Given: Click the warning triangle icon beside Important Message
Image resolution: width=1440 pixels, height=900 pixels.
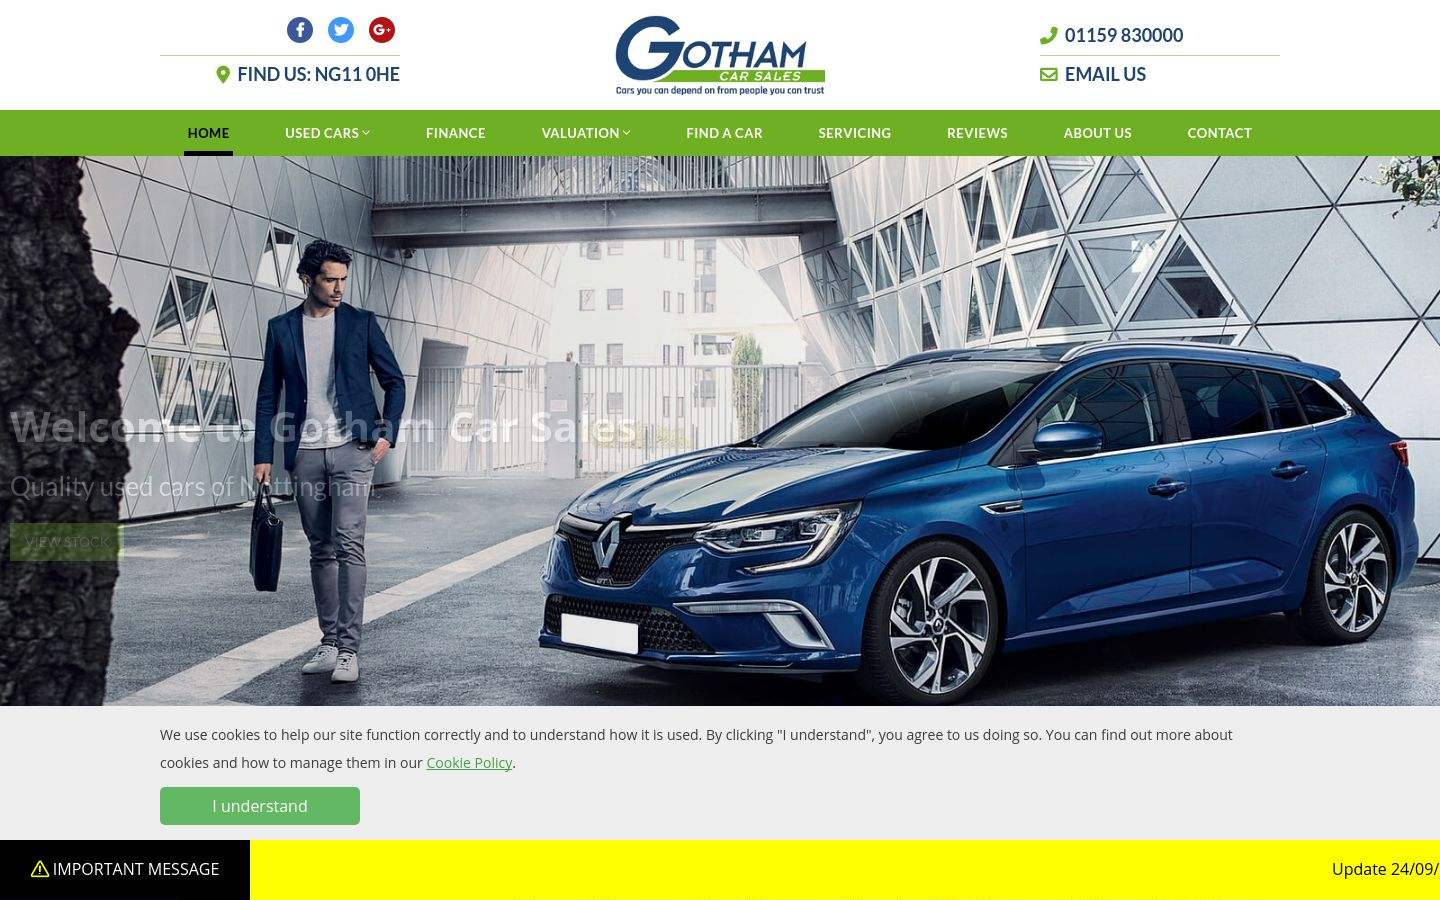Looking at the screenshot, I should click(x=40, y=869).
